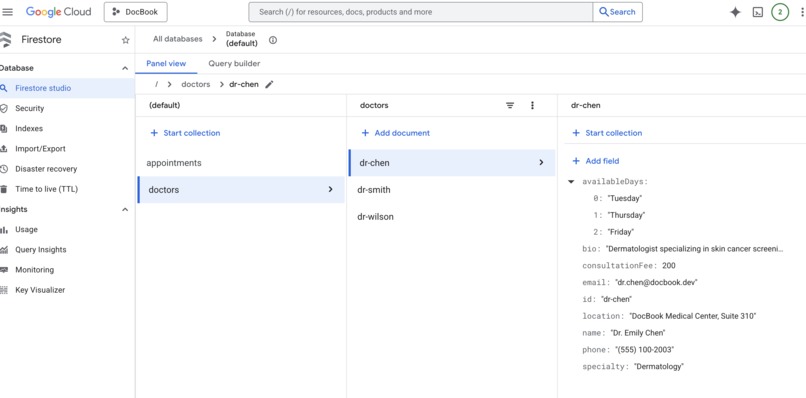Viewport: 806px width, 398px height.
Task: Click the "Thursday" array value
Action: point(626,215)
